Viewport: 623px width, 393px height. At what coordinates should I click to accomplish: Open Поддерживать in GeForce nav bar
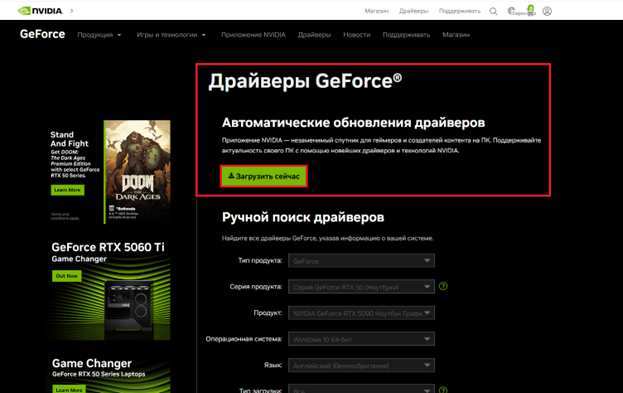pyautogui.click(x=406, y=35)
